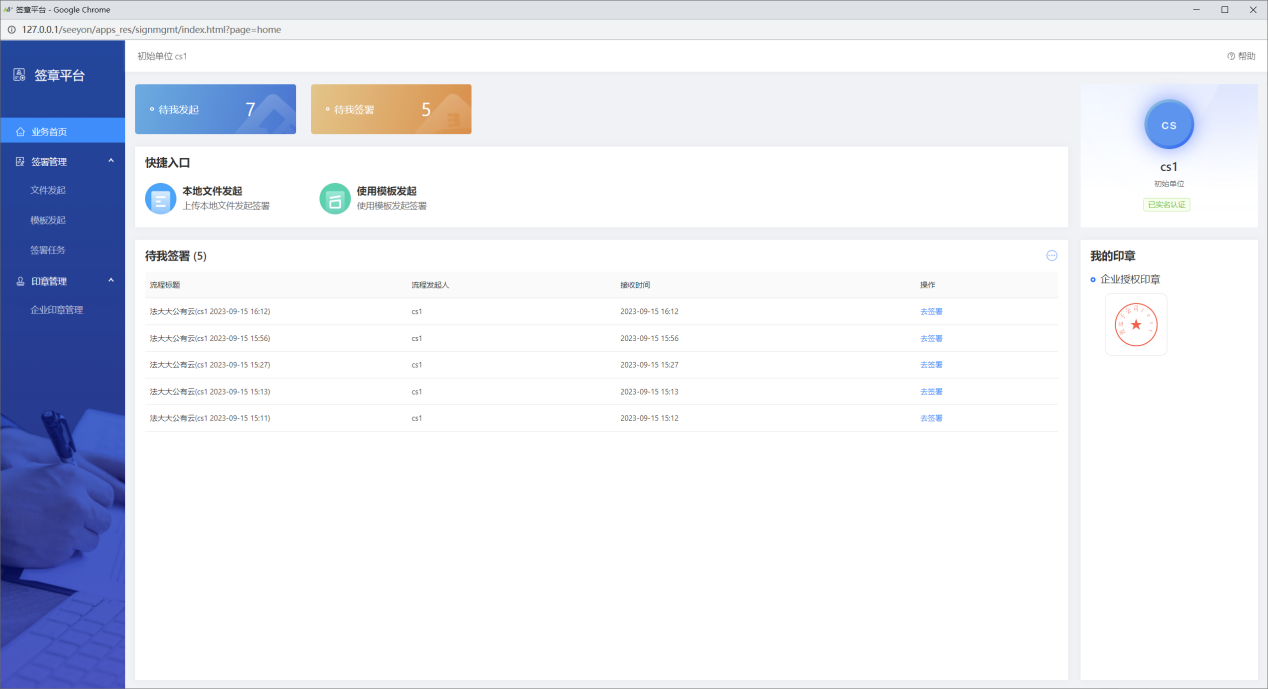Click 去签署 for the 16:12 task
This screenshot has width=1268, height=689.
click(931, 311)
